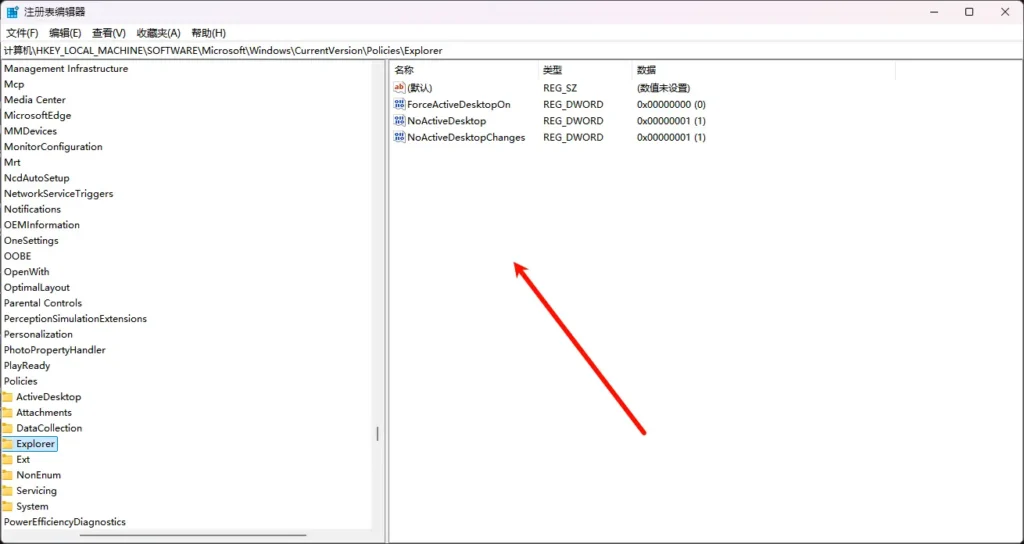1024x544 pixels.
Task: Select the PhotoPropertyHandler key
Action: click(x=54, y=351)
